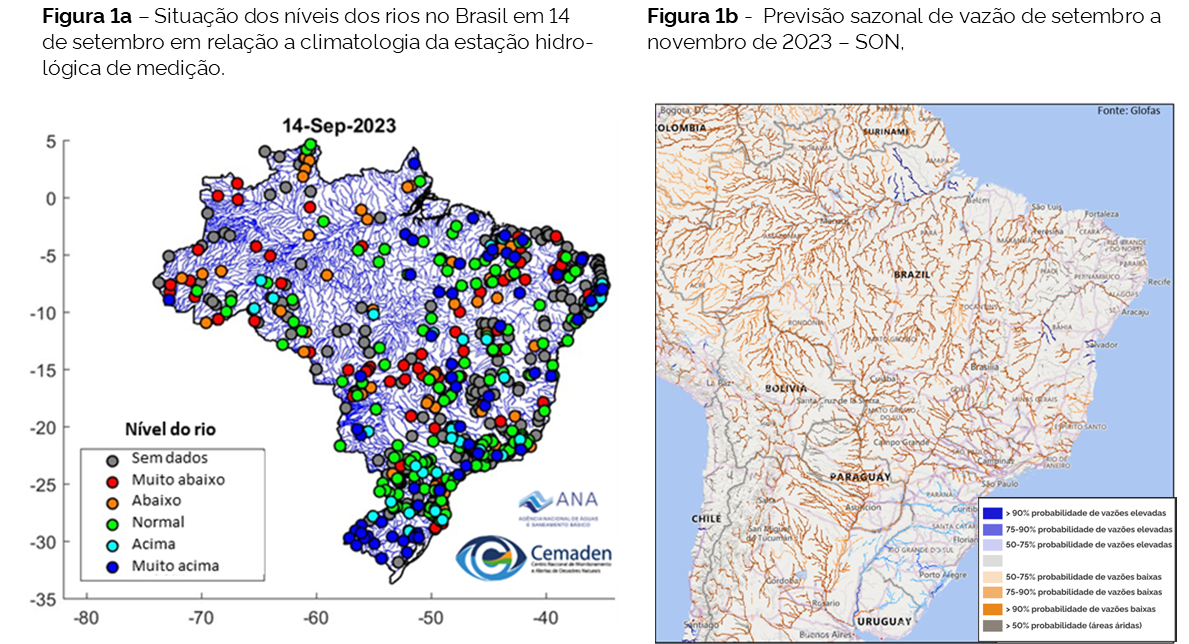
Task: Click the '-15' latitude axis tick
Action: tap(42, 370)
